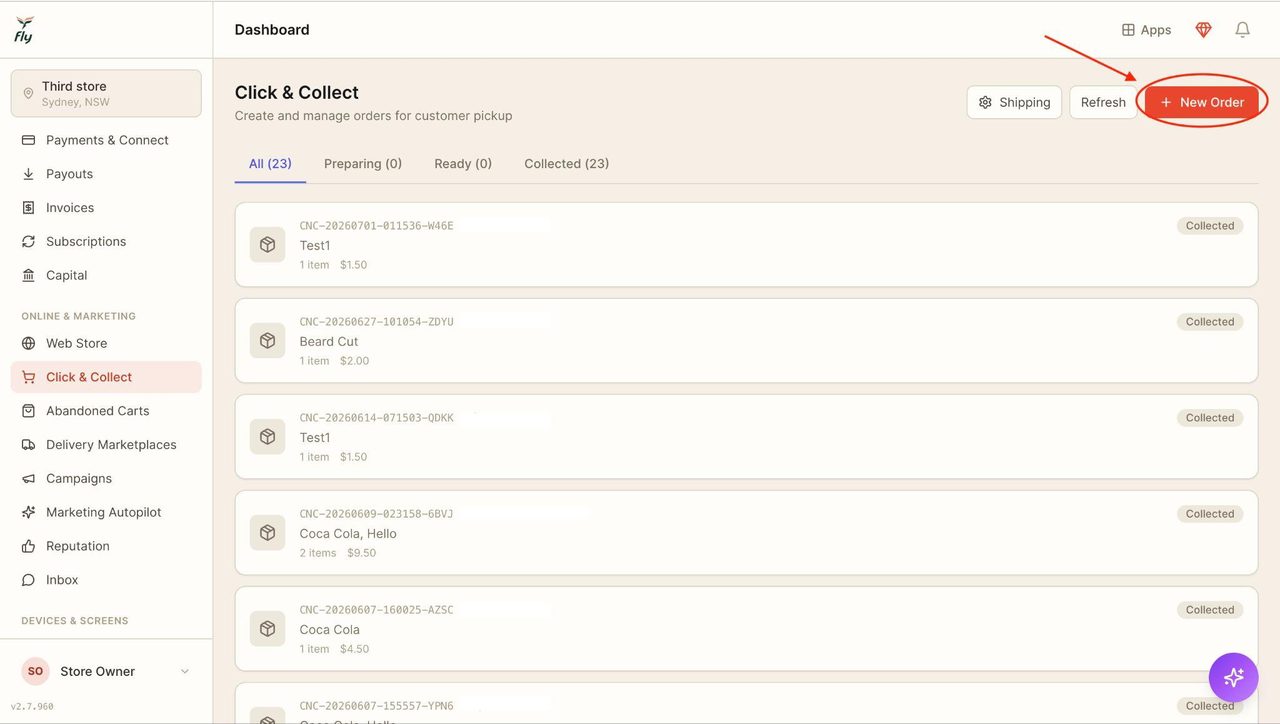The width and height of the screenshot is (1280, 724).
Task: Click Collected badge on order 6BVJ
Action: (x=1210, y=514)
